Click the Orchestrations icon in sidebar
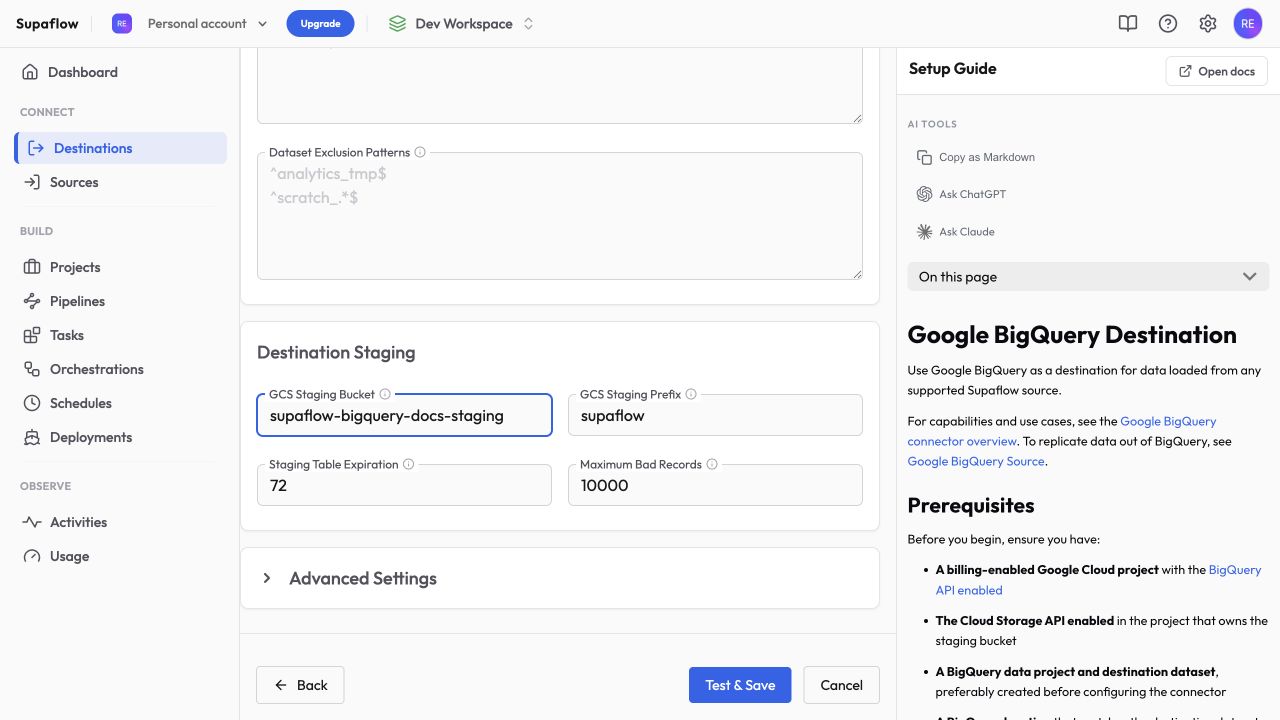The height and width of the screenshot is (720, 1280). click(32, 369)
